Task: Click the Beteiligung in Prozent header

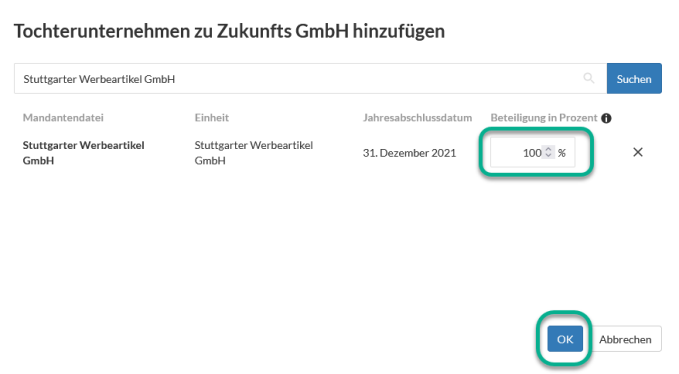Action: [544, 118]
